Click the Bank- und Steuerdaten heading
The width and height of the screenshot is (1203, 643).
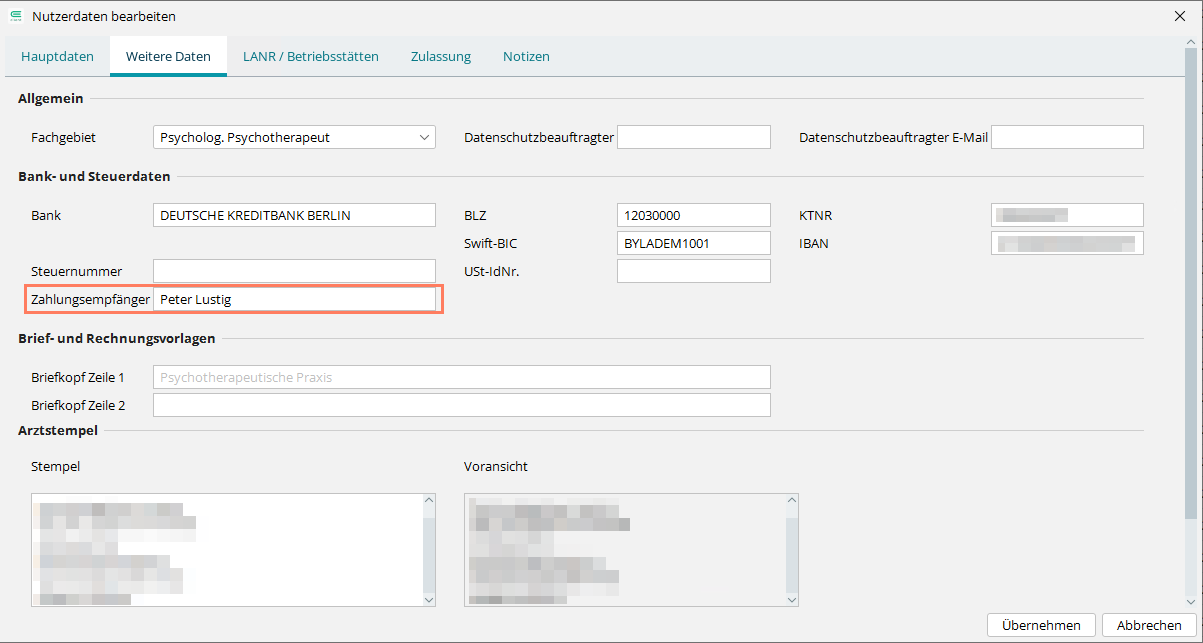(x=94, y=176)
